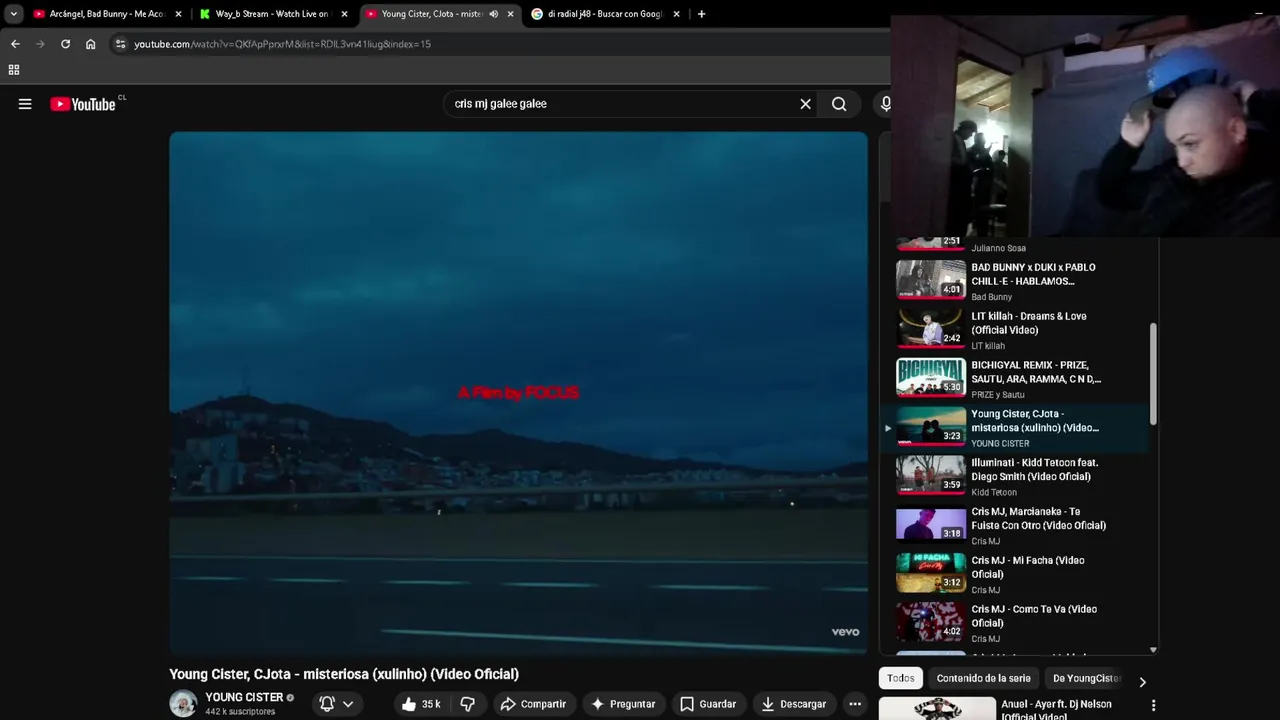Click the Preguntar button
Image resolution: width=1280 pixels, height=720 pixels.
point(622,704)
